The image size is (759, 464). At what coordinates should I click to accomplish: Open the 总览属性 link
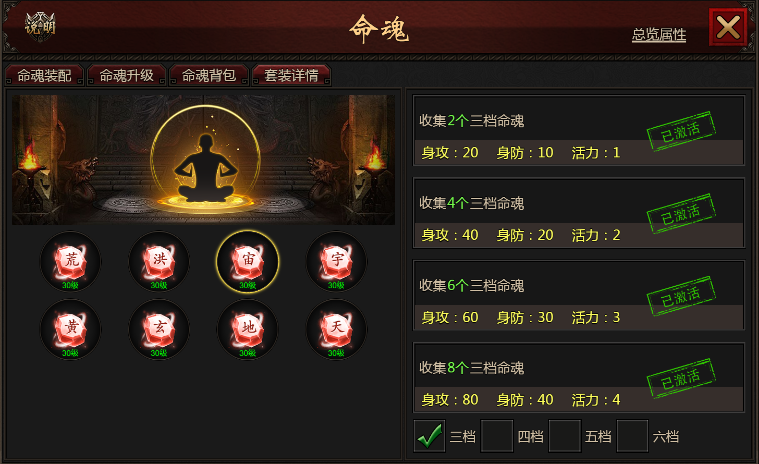[x=659, y=34]
